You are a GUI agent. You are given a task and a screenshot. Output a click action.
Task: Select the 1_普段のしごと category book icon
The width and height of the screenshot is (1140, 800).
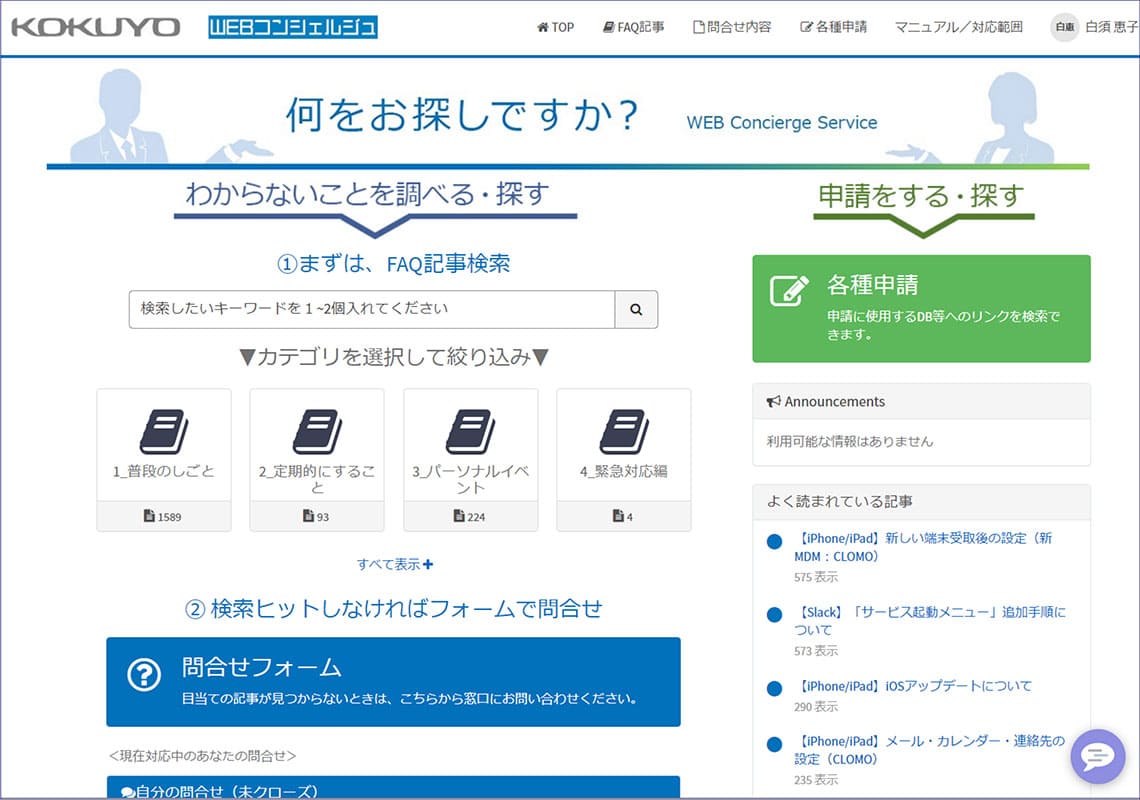pyautogui.click(x=164, y=432)
